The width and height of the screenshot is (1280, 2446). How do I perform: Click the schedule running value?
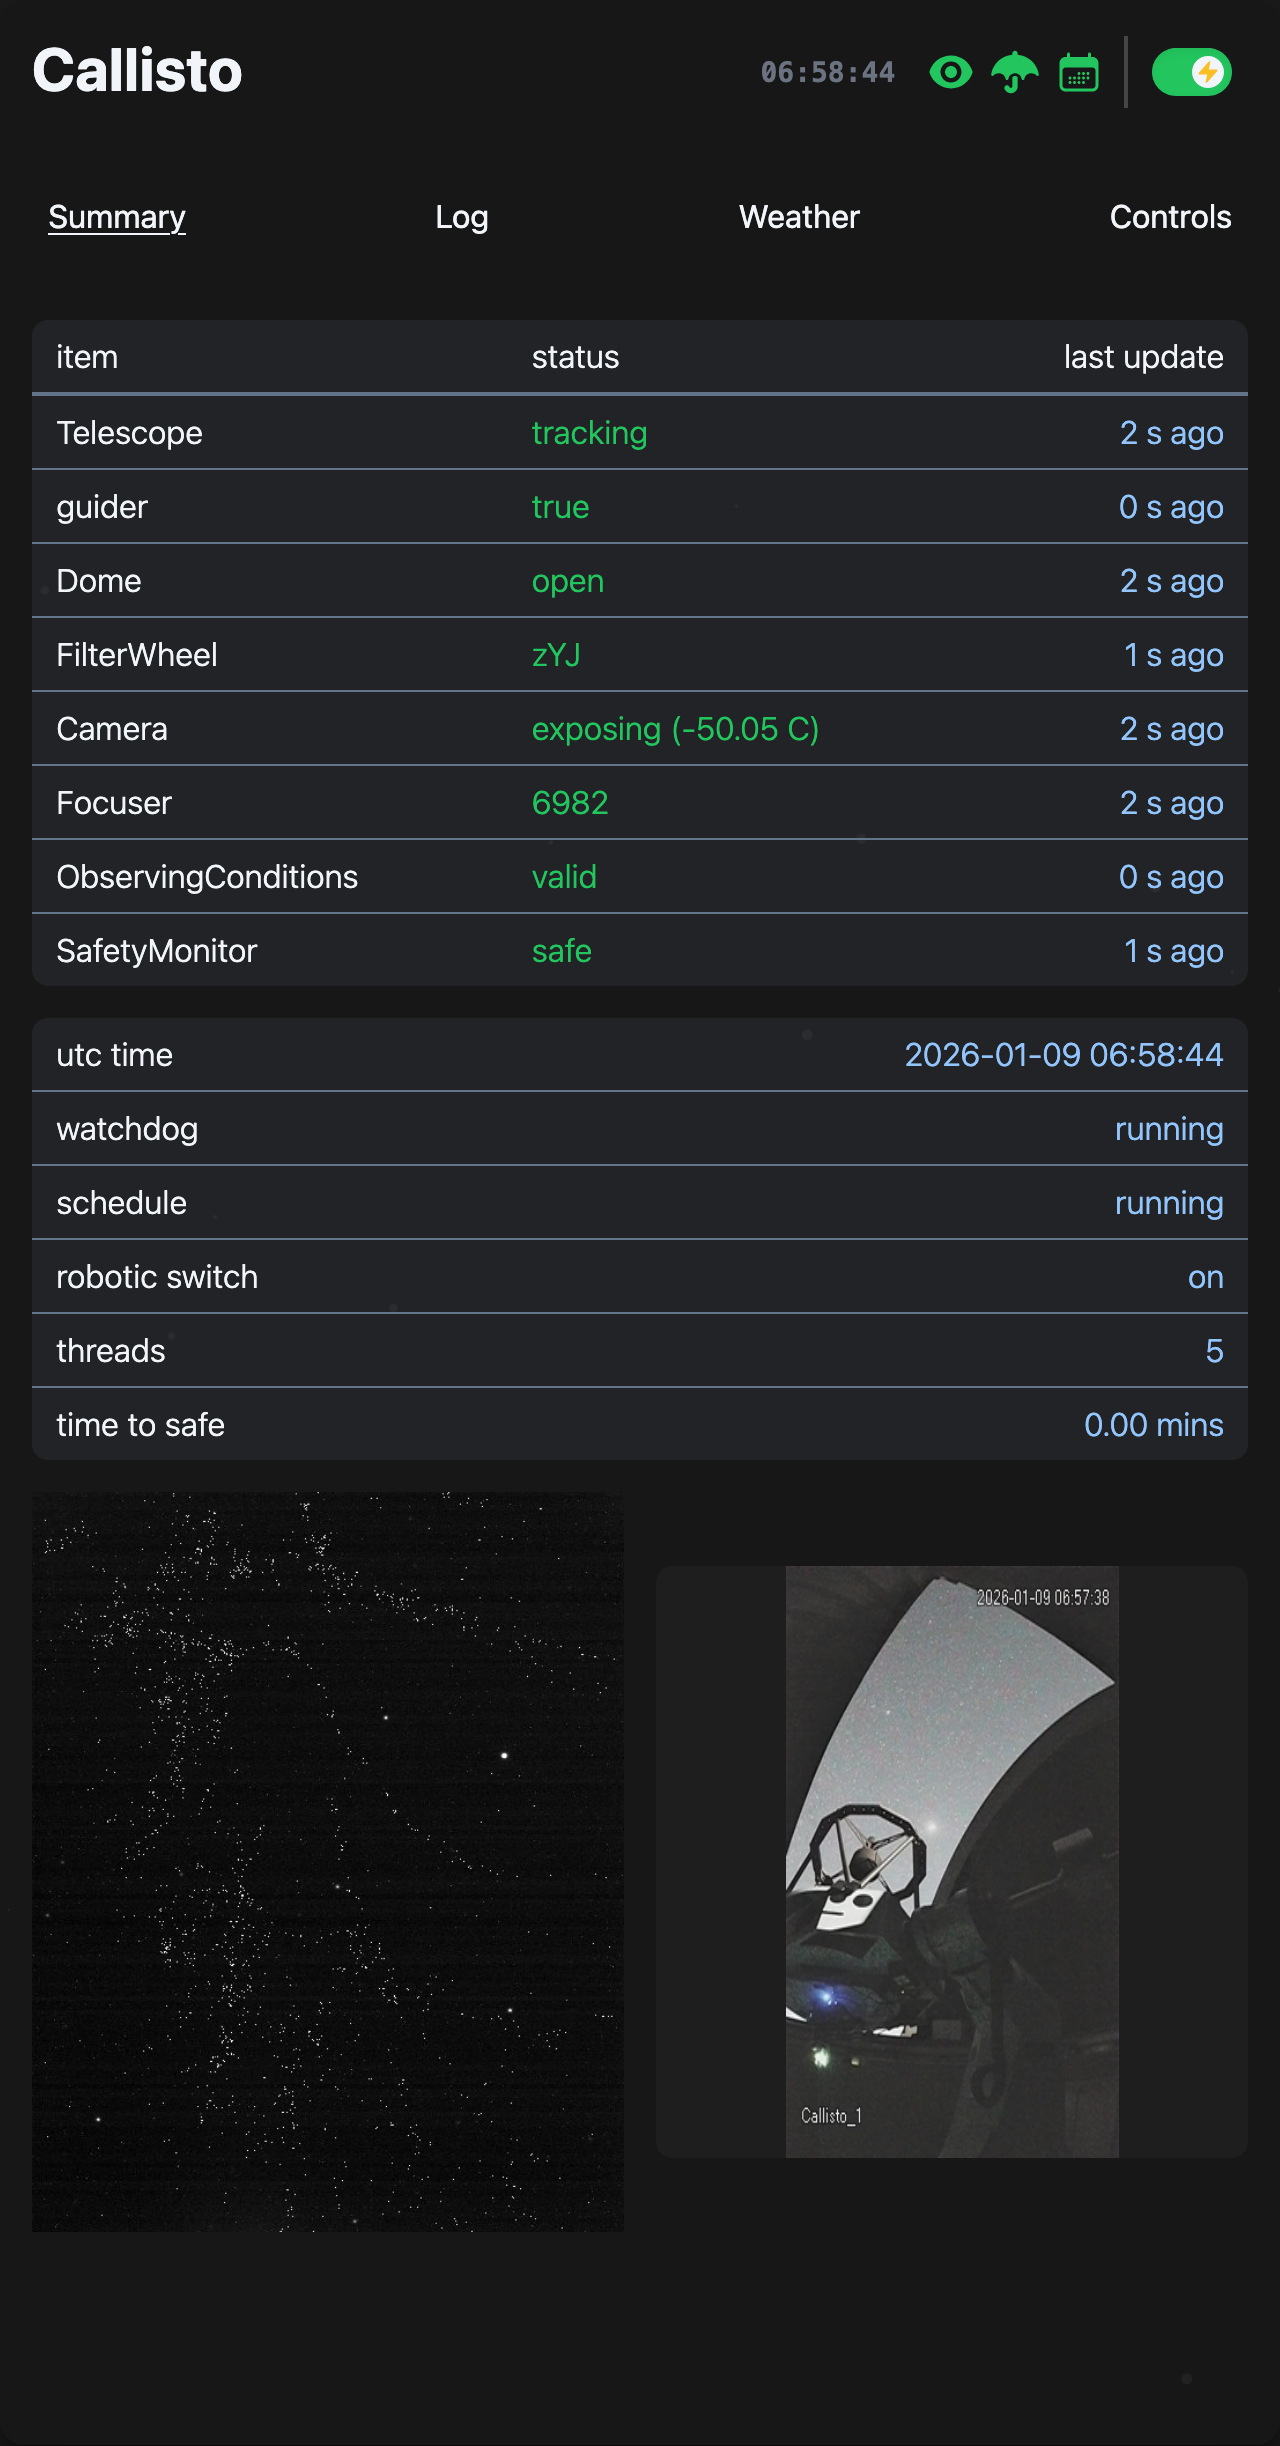coord(1168,1203)
